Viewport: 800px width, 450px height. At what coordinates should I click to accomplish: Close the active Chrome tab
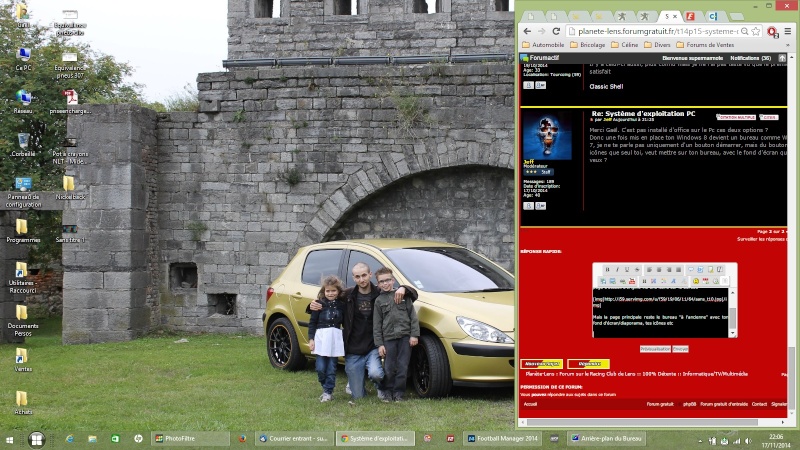coord(675,17)
